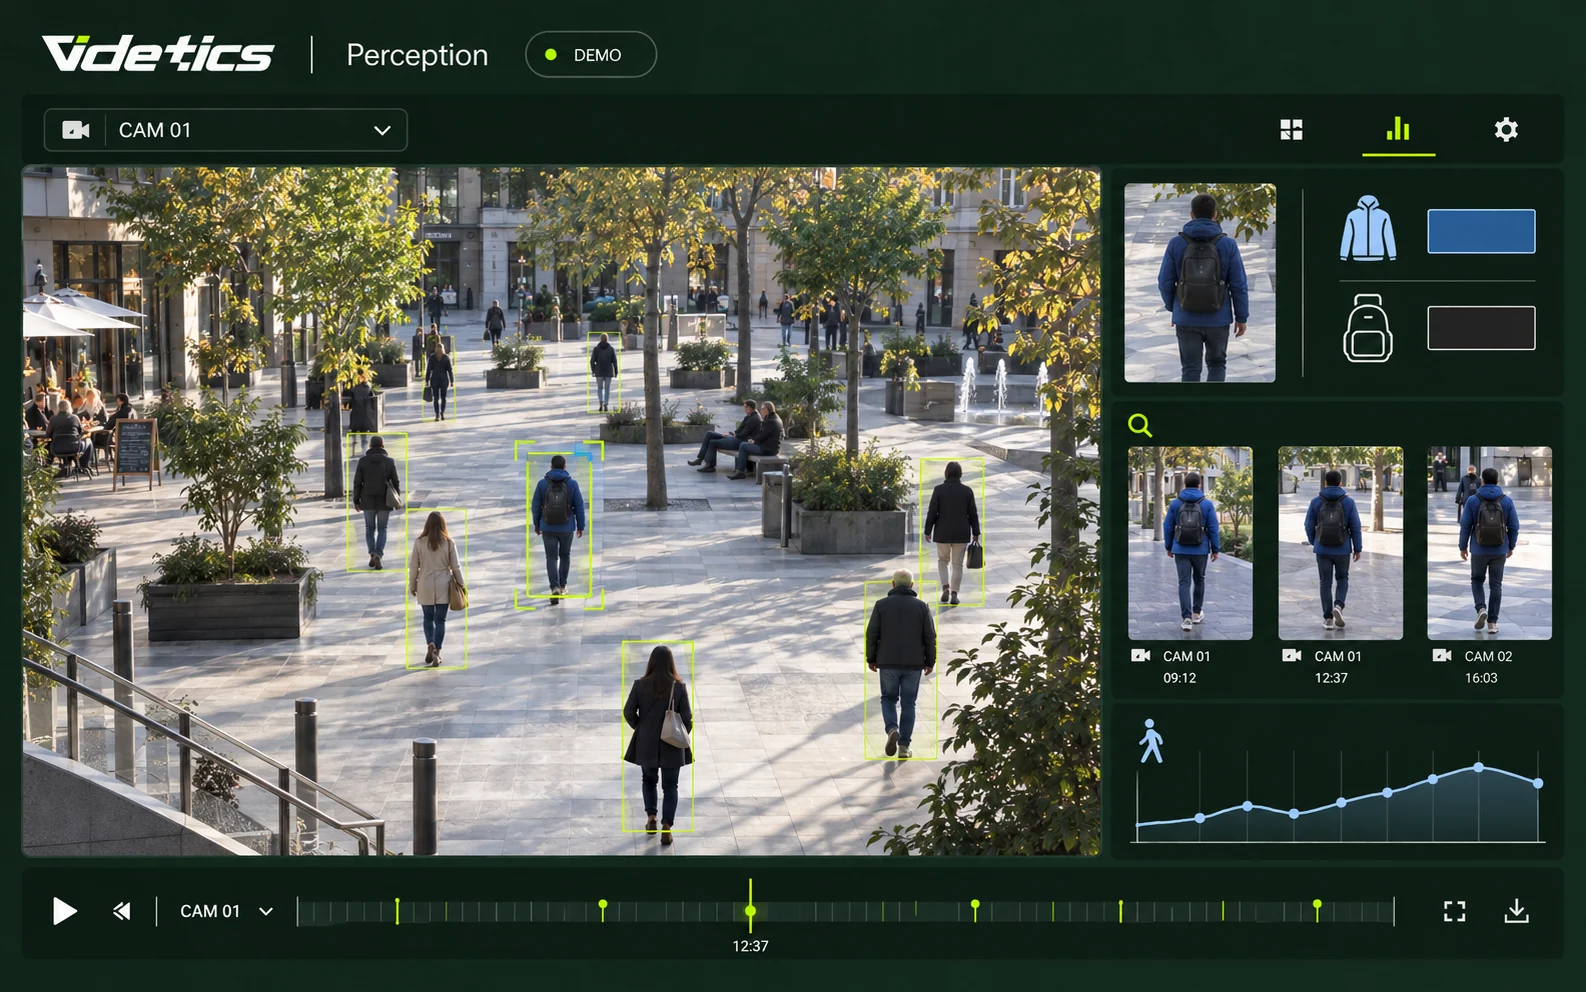Viewport: 1586px width, 992px height.
Task: Open the CAM 01 12:37 match thumbnail
Action: pyautogui.click(x=1340, y=543)
